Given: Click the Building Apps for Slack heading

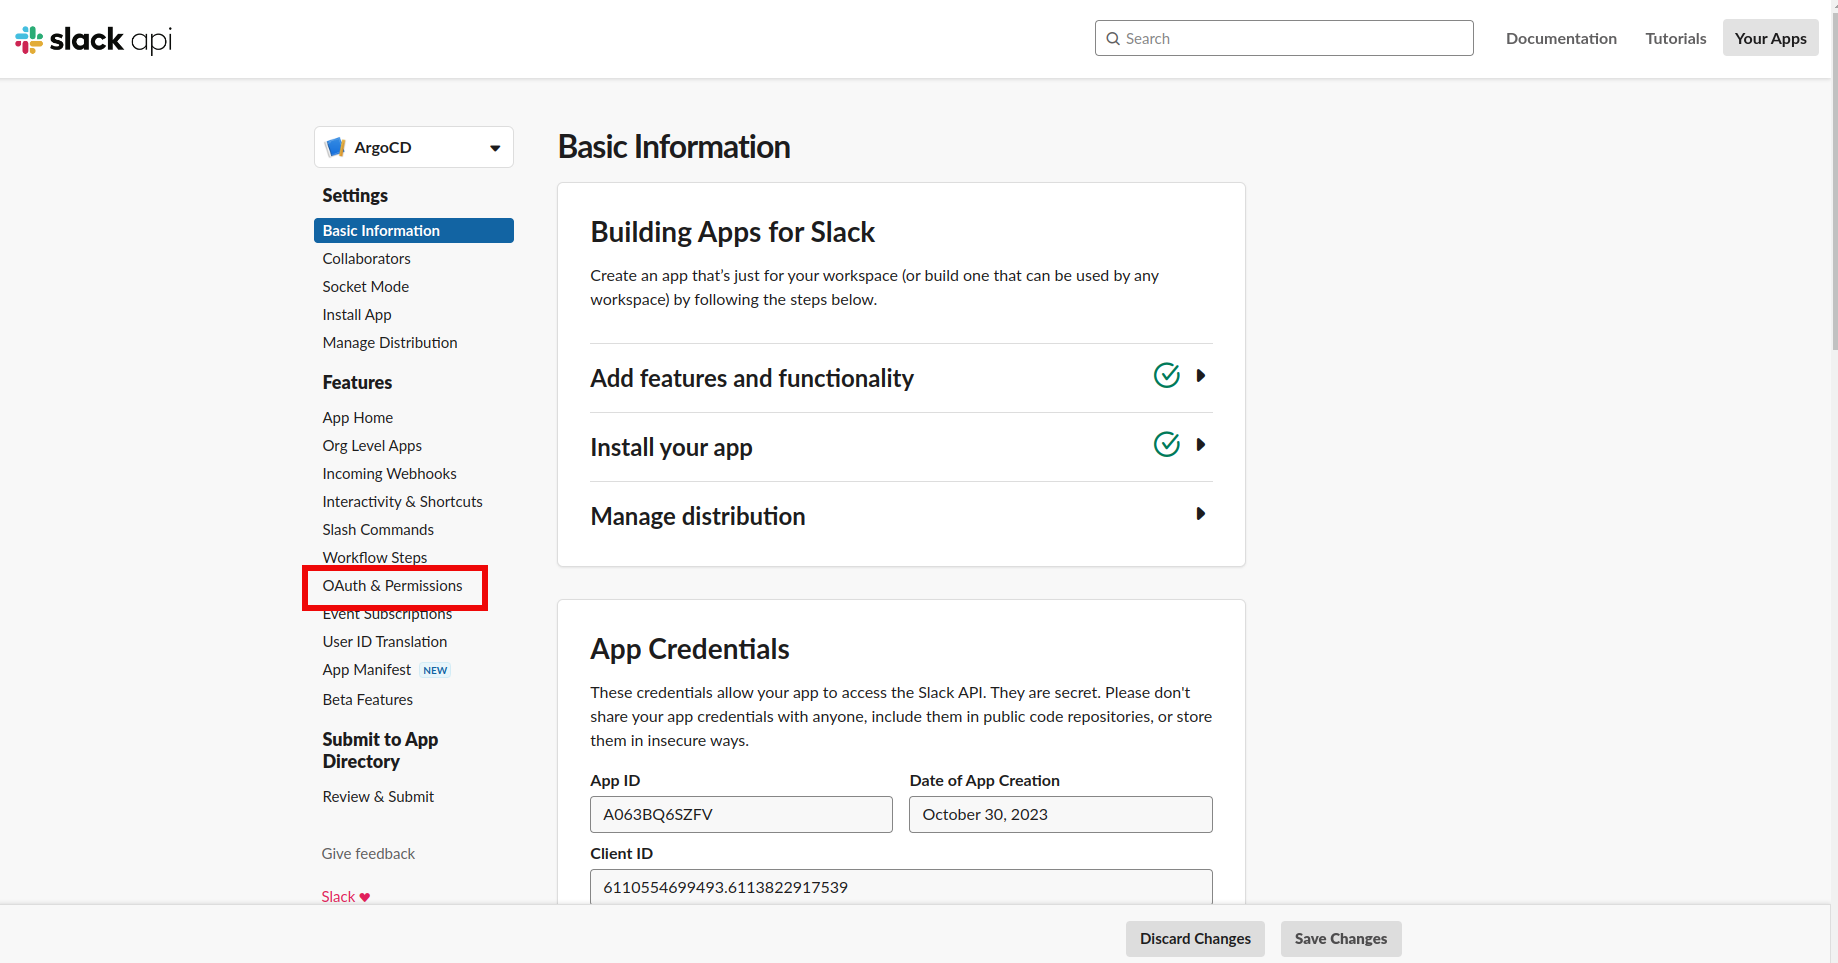Looking at the screenshot, I should [x=732, y=232].
